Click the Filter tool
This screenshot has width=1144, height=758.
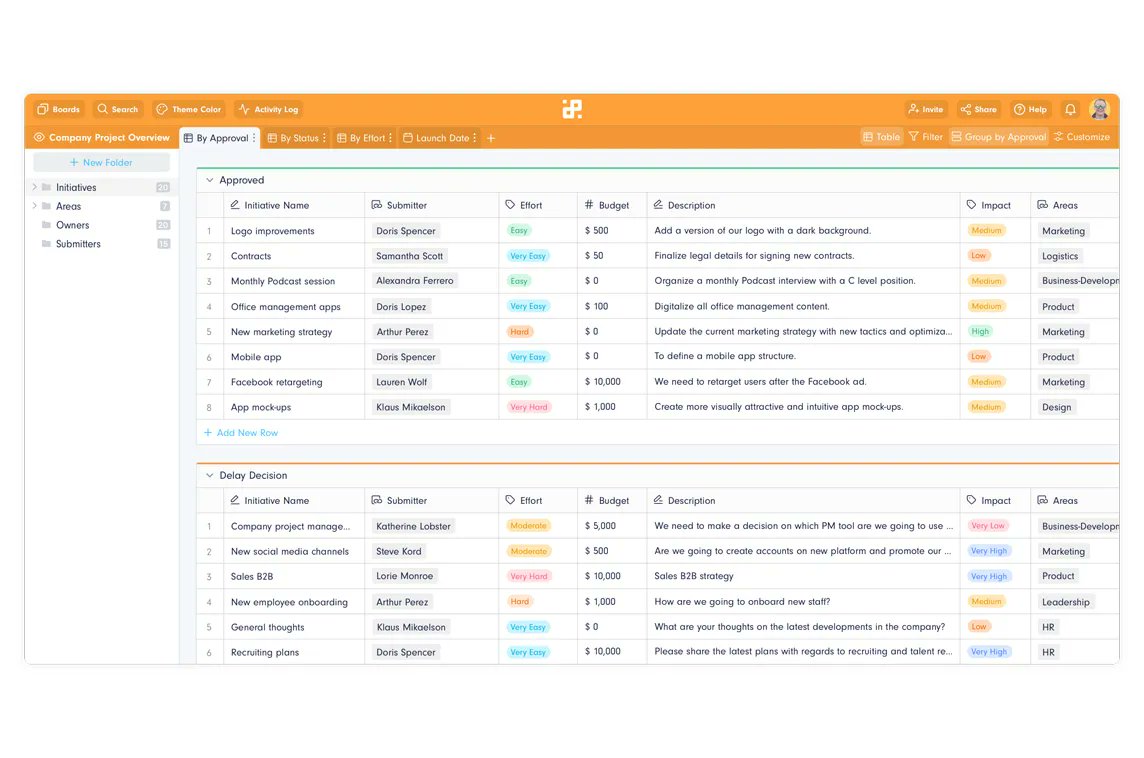(925, 137)
